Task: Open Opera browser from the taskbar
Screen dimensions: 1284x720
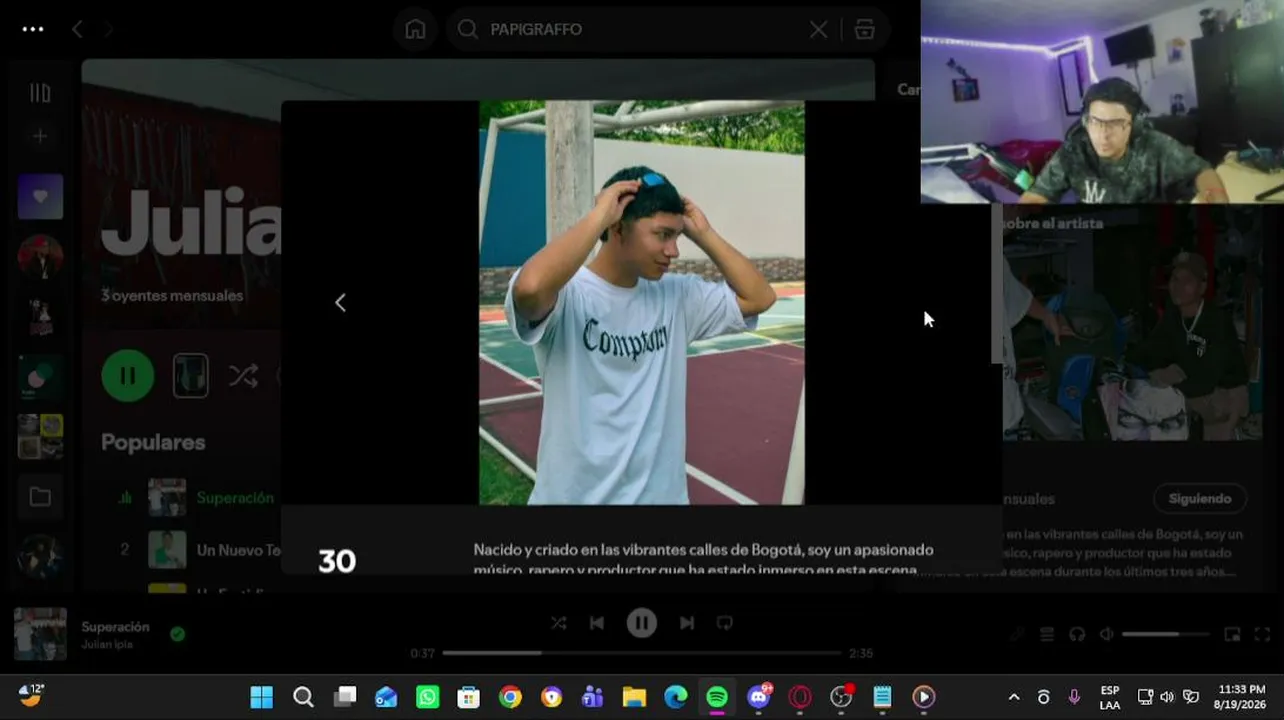Action: coord(800,697)
